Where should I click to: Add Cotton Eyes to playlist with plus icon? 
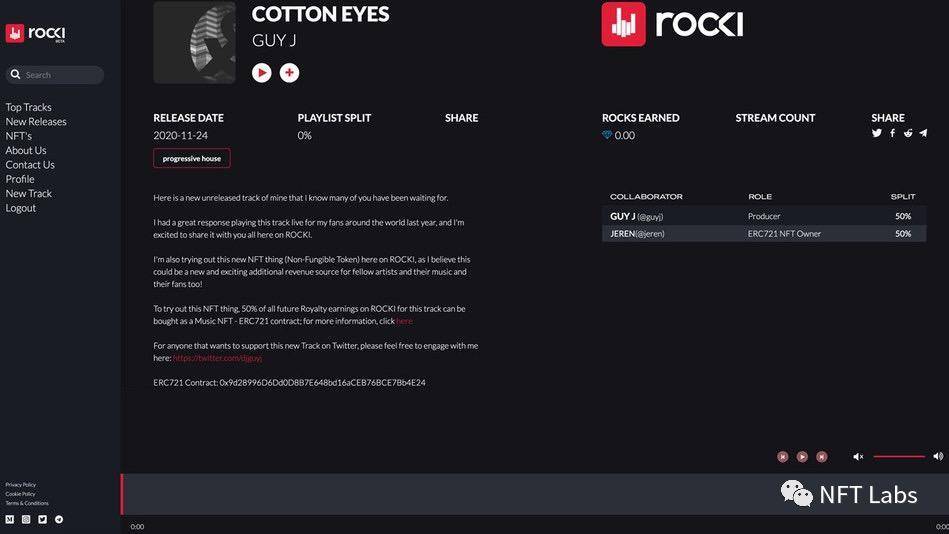coord(289,72)
